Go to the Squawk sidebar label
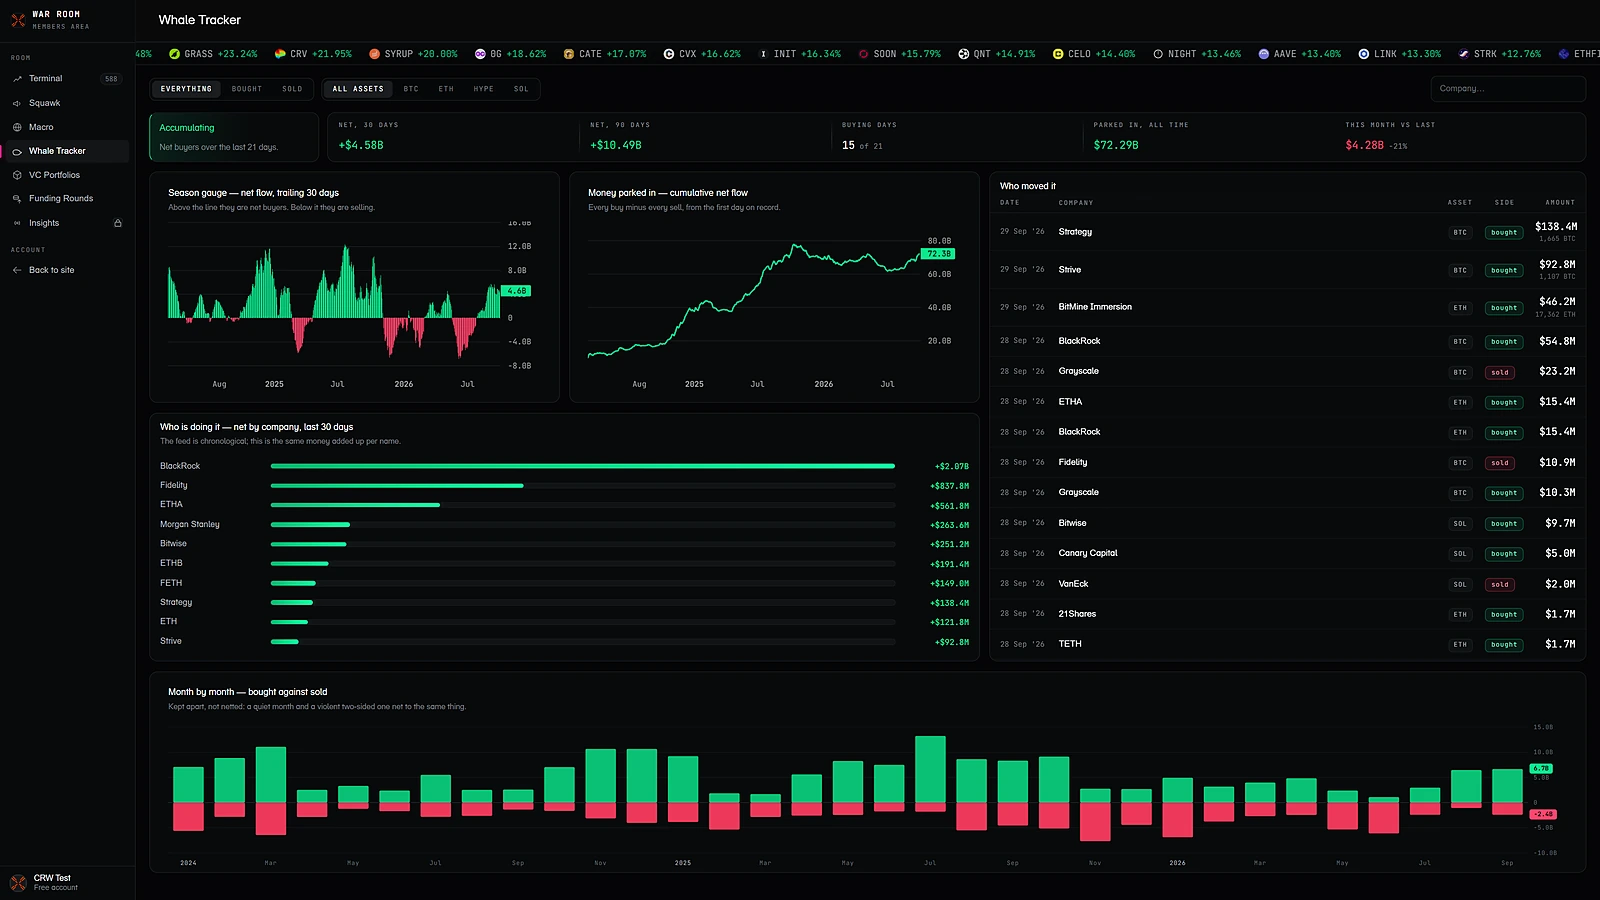Screen dimensions: 1600x900 [x=45, y=103]
